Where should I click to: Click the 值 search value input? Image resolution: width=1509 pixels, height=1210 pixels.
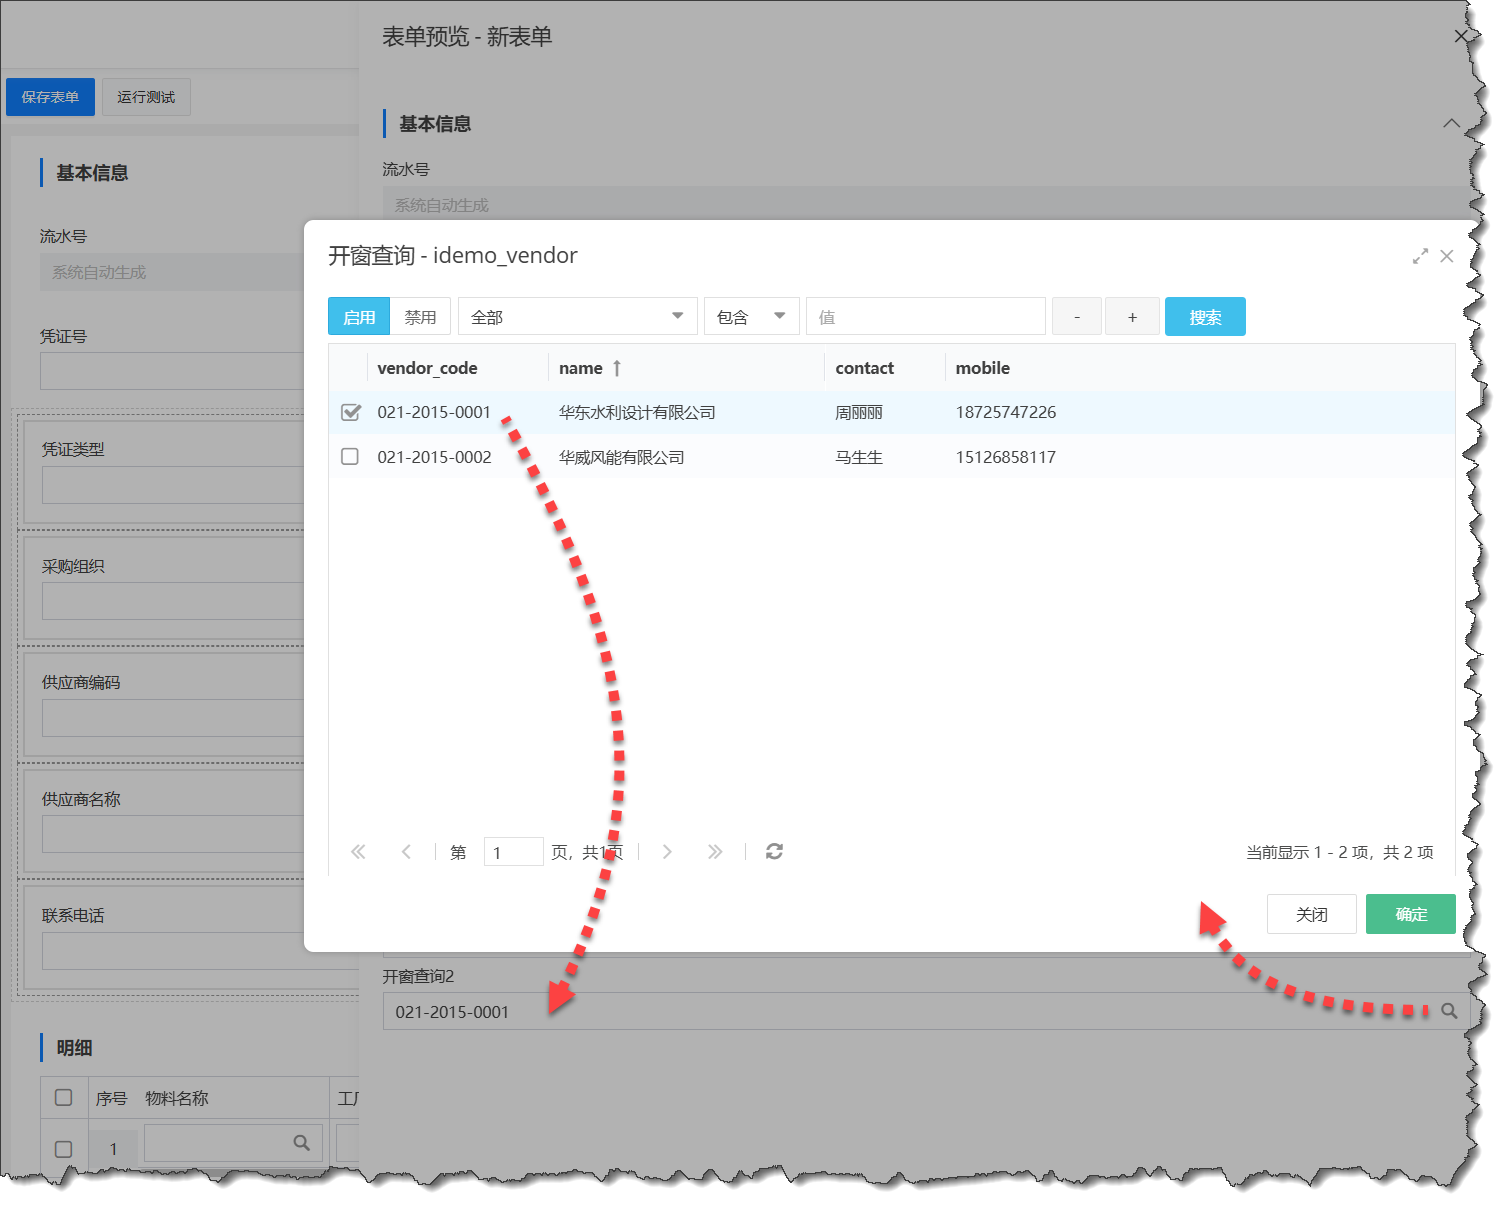pos(925,317)
